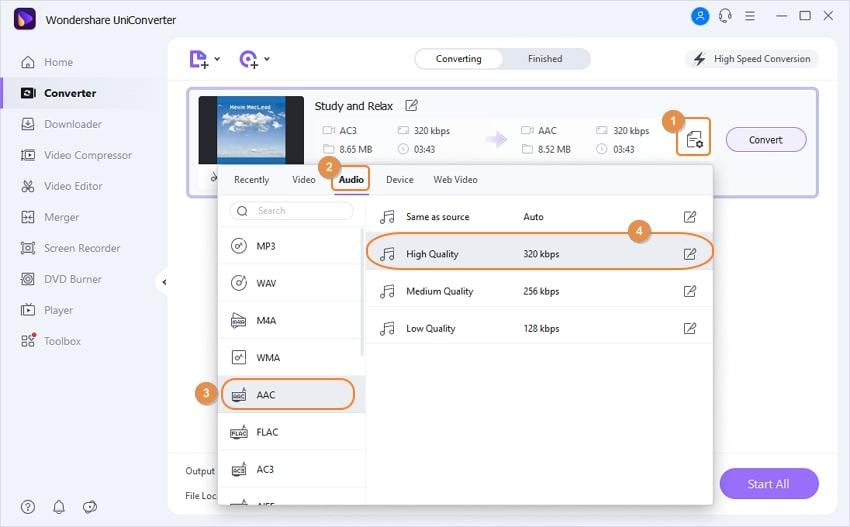Click the Study and Relax thumbnail
Screen dimensions: 850x527
tap(251, 130)
